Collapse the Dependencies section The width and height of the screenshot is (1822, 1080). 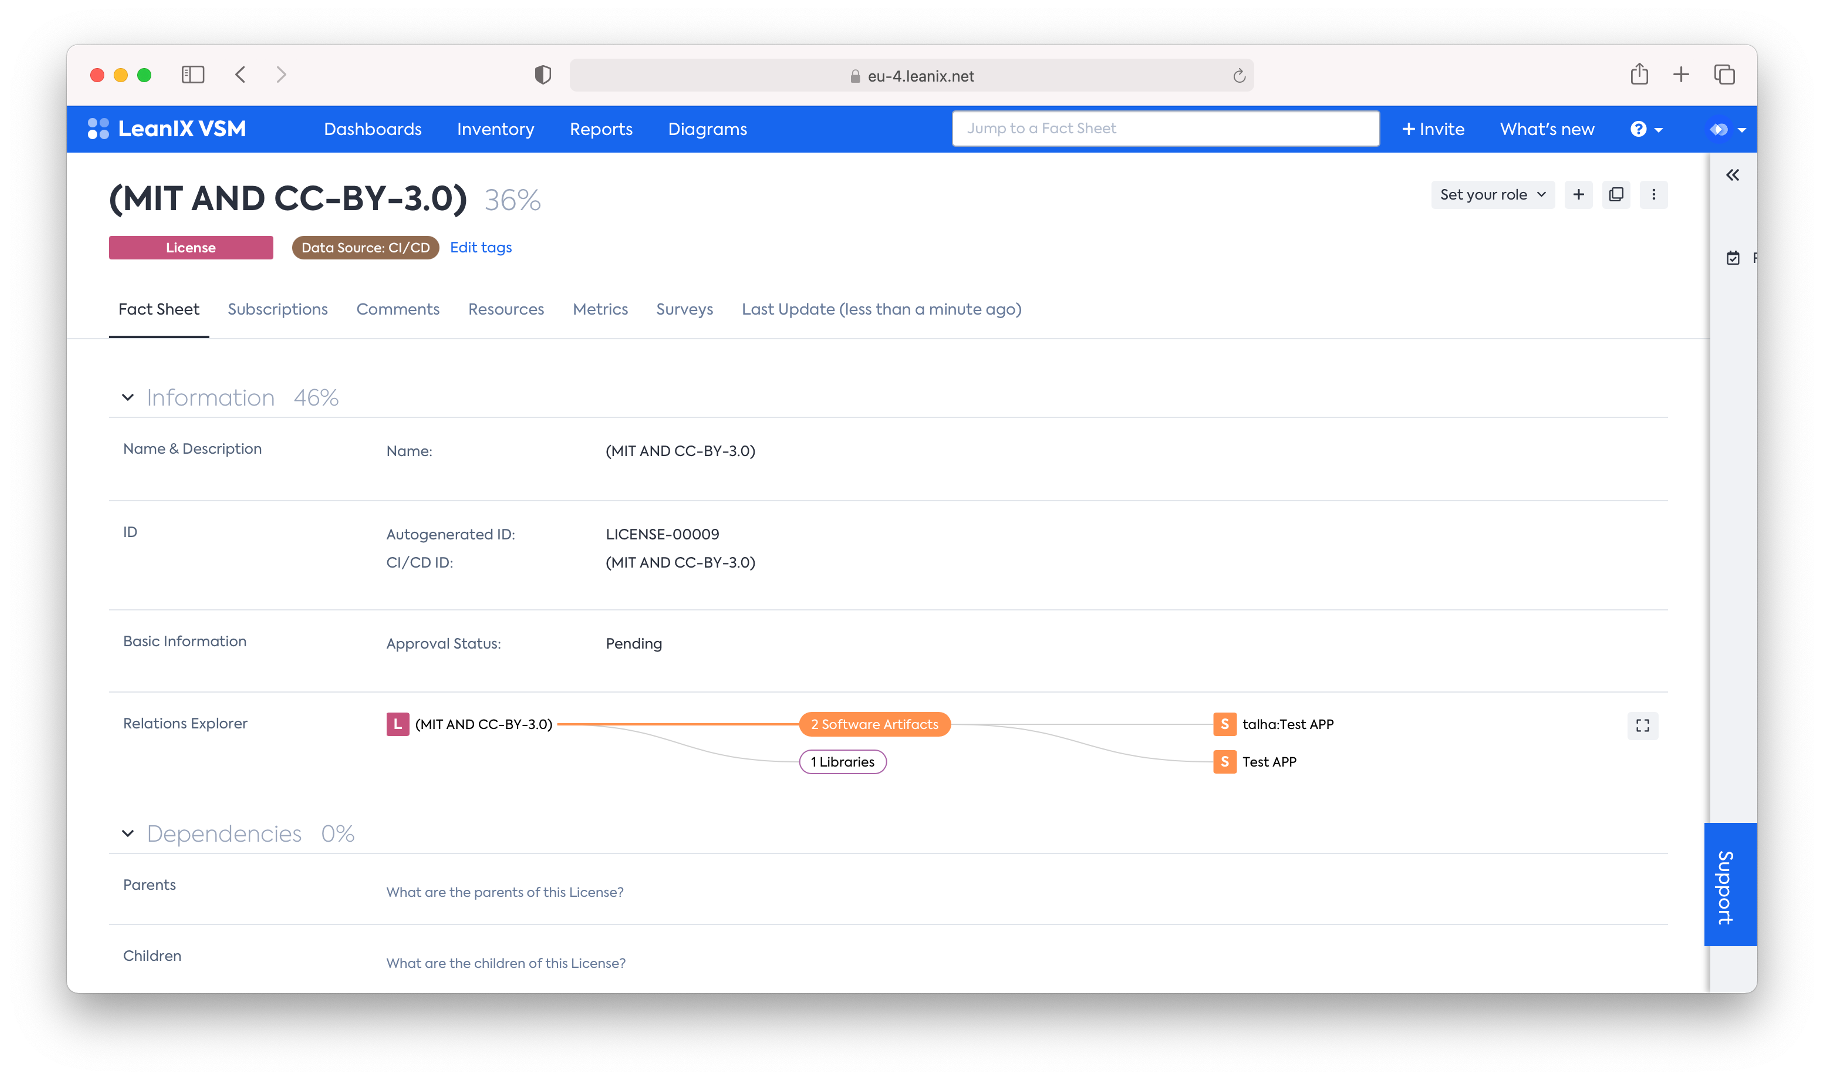[x=128, y=834]
